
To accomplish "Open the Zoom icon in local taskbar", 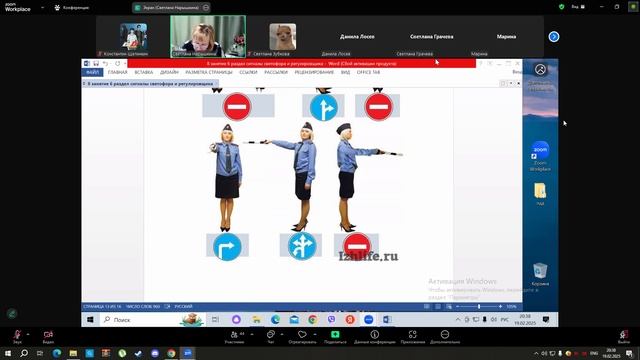I will pos(188,353).
